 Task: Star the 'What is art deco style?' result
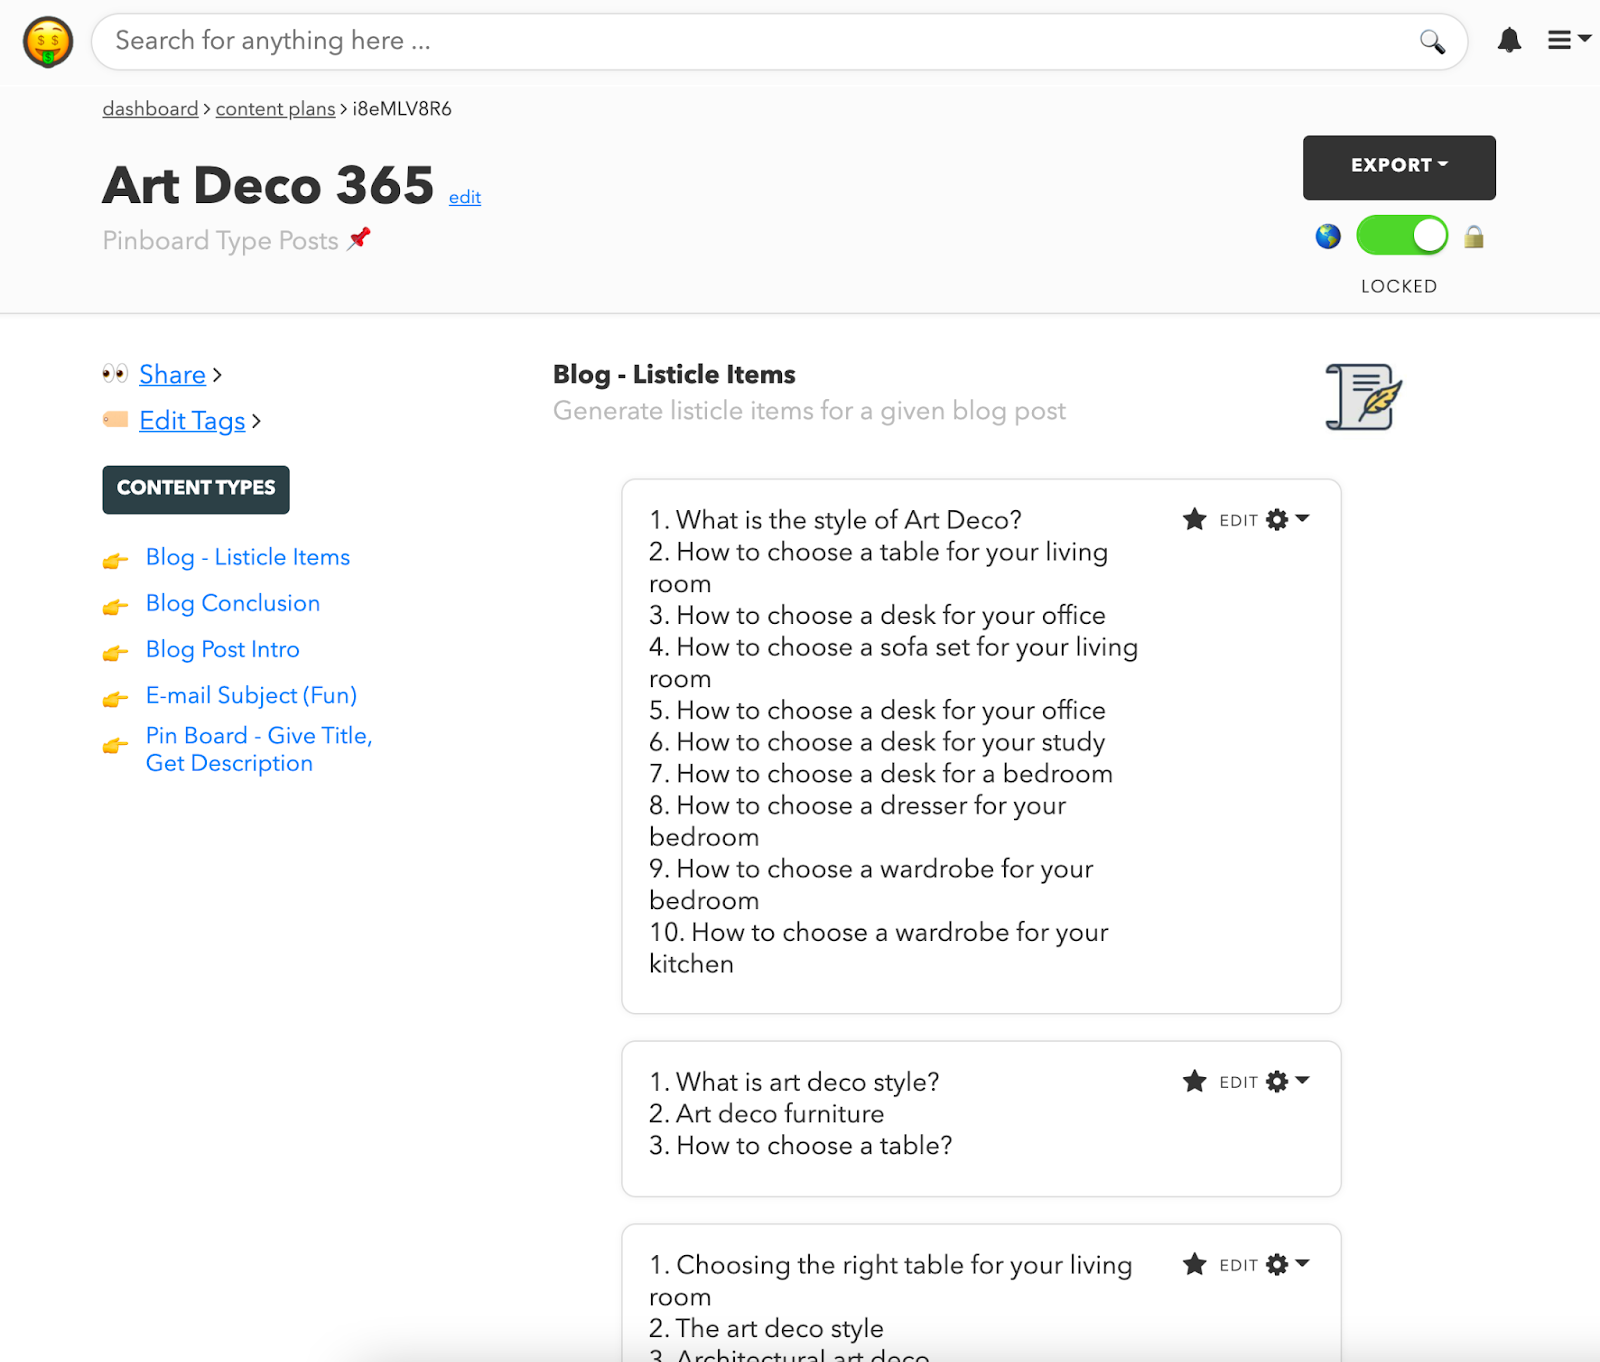(x=1194, y=1081)
